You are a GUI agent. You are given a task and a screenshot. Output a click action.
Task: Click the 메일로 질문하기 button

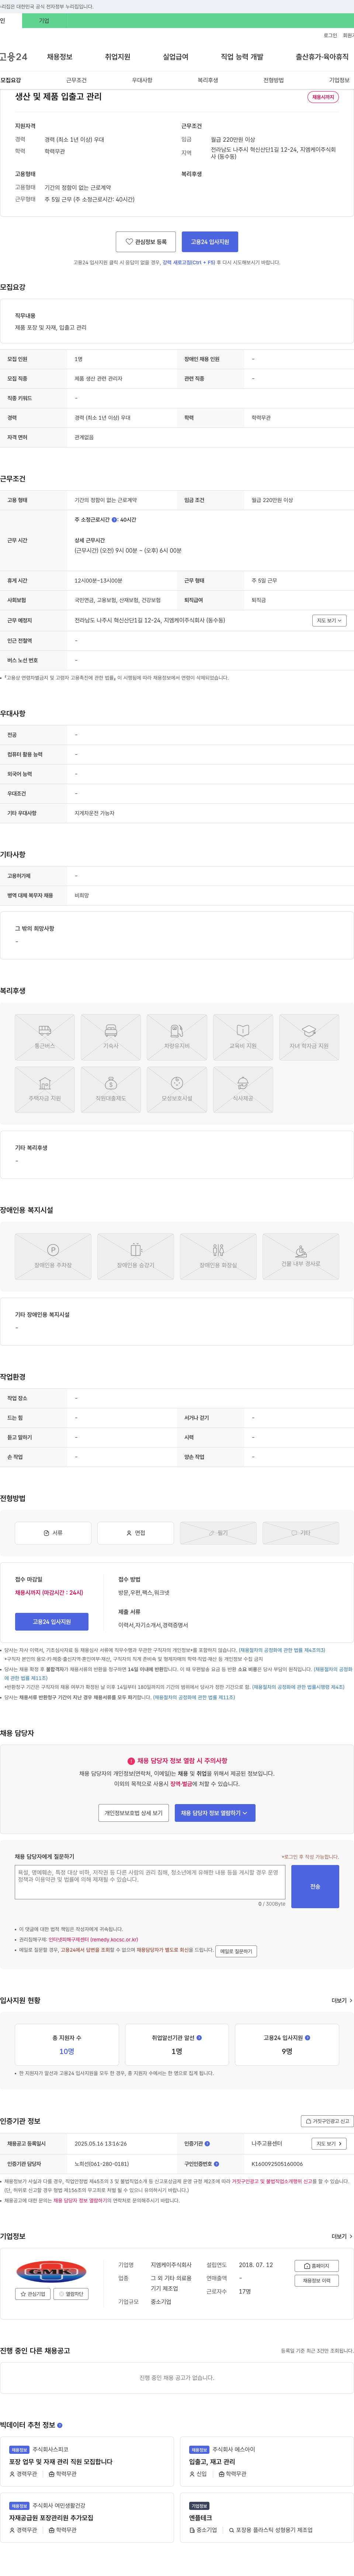click(x=236, y=1951)
